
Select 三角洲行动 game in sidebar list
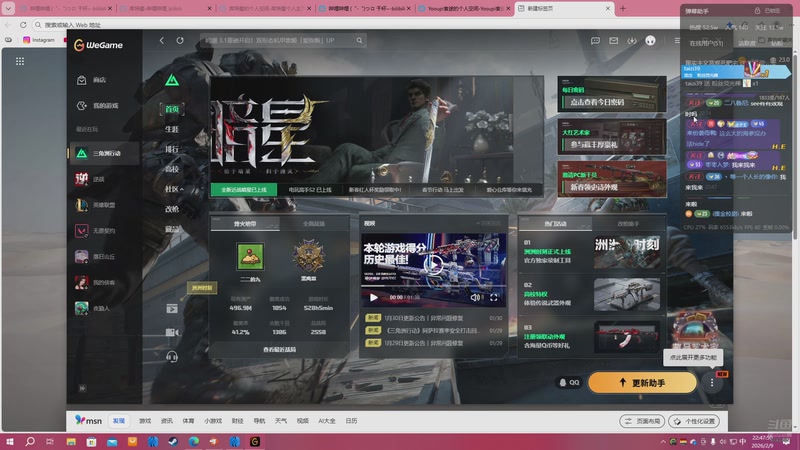pos(104,153)
